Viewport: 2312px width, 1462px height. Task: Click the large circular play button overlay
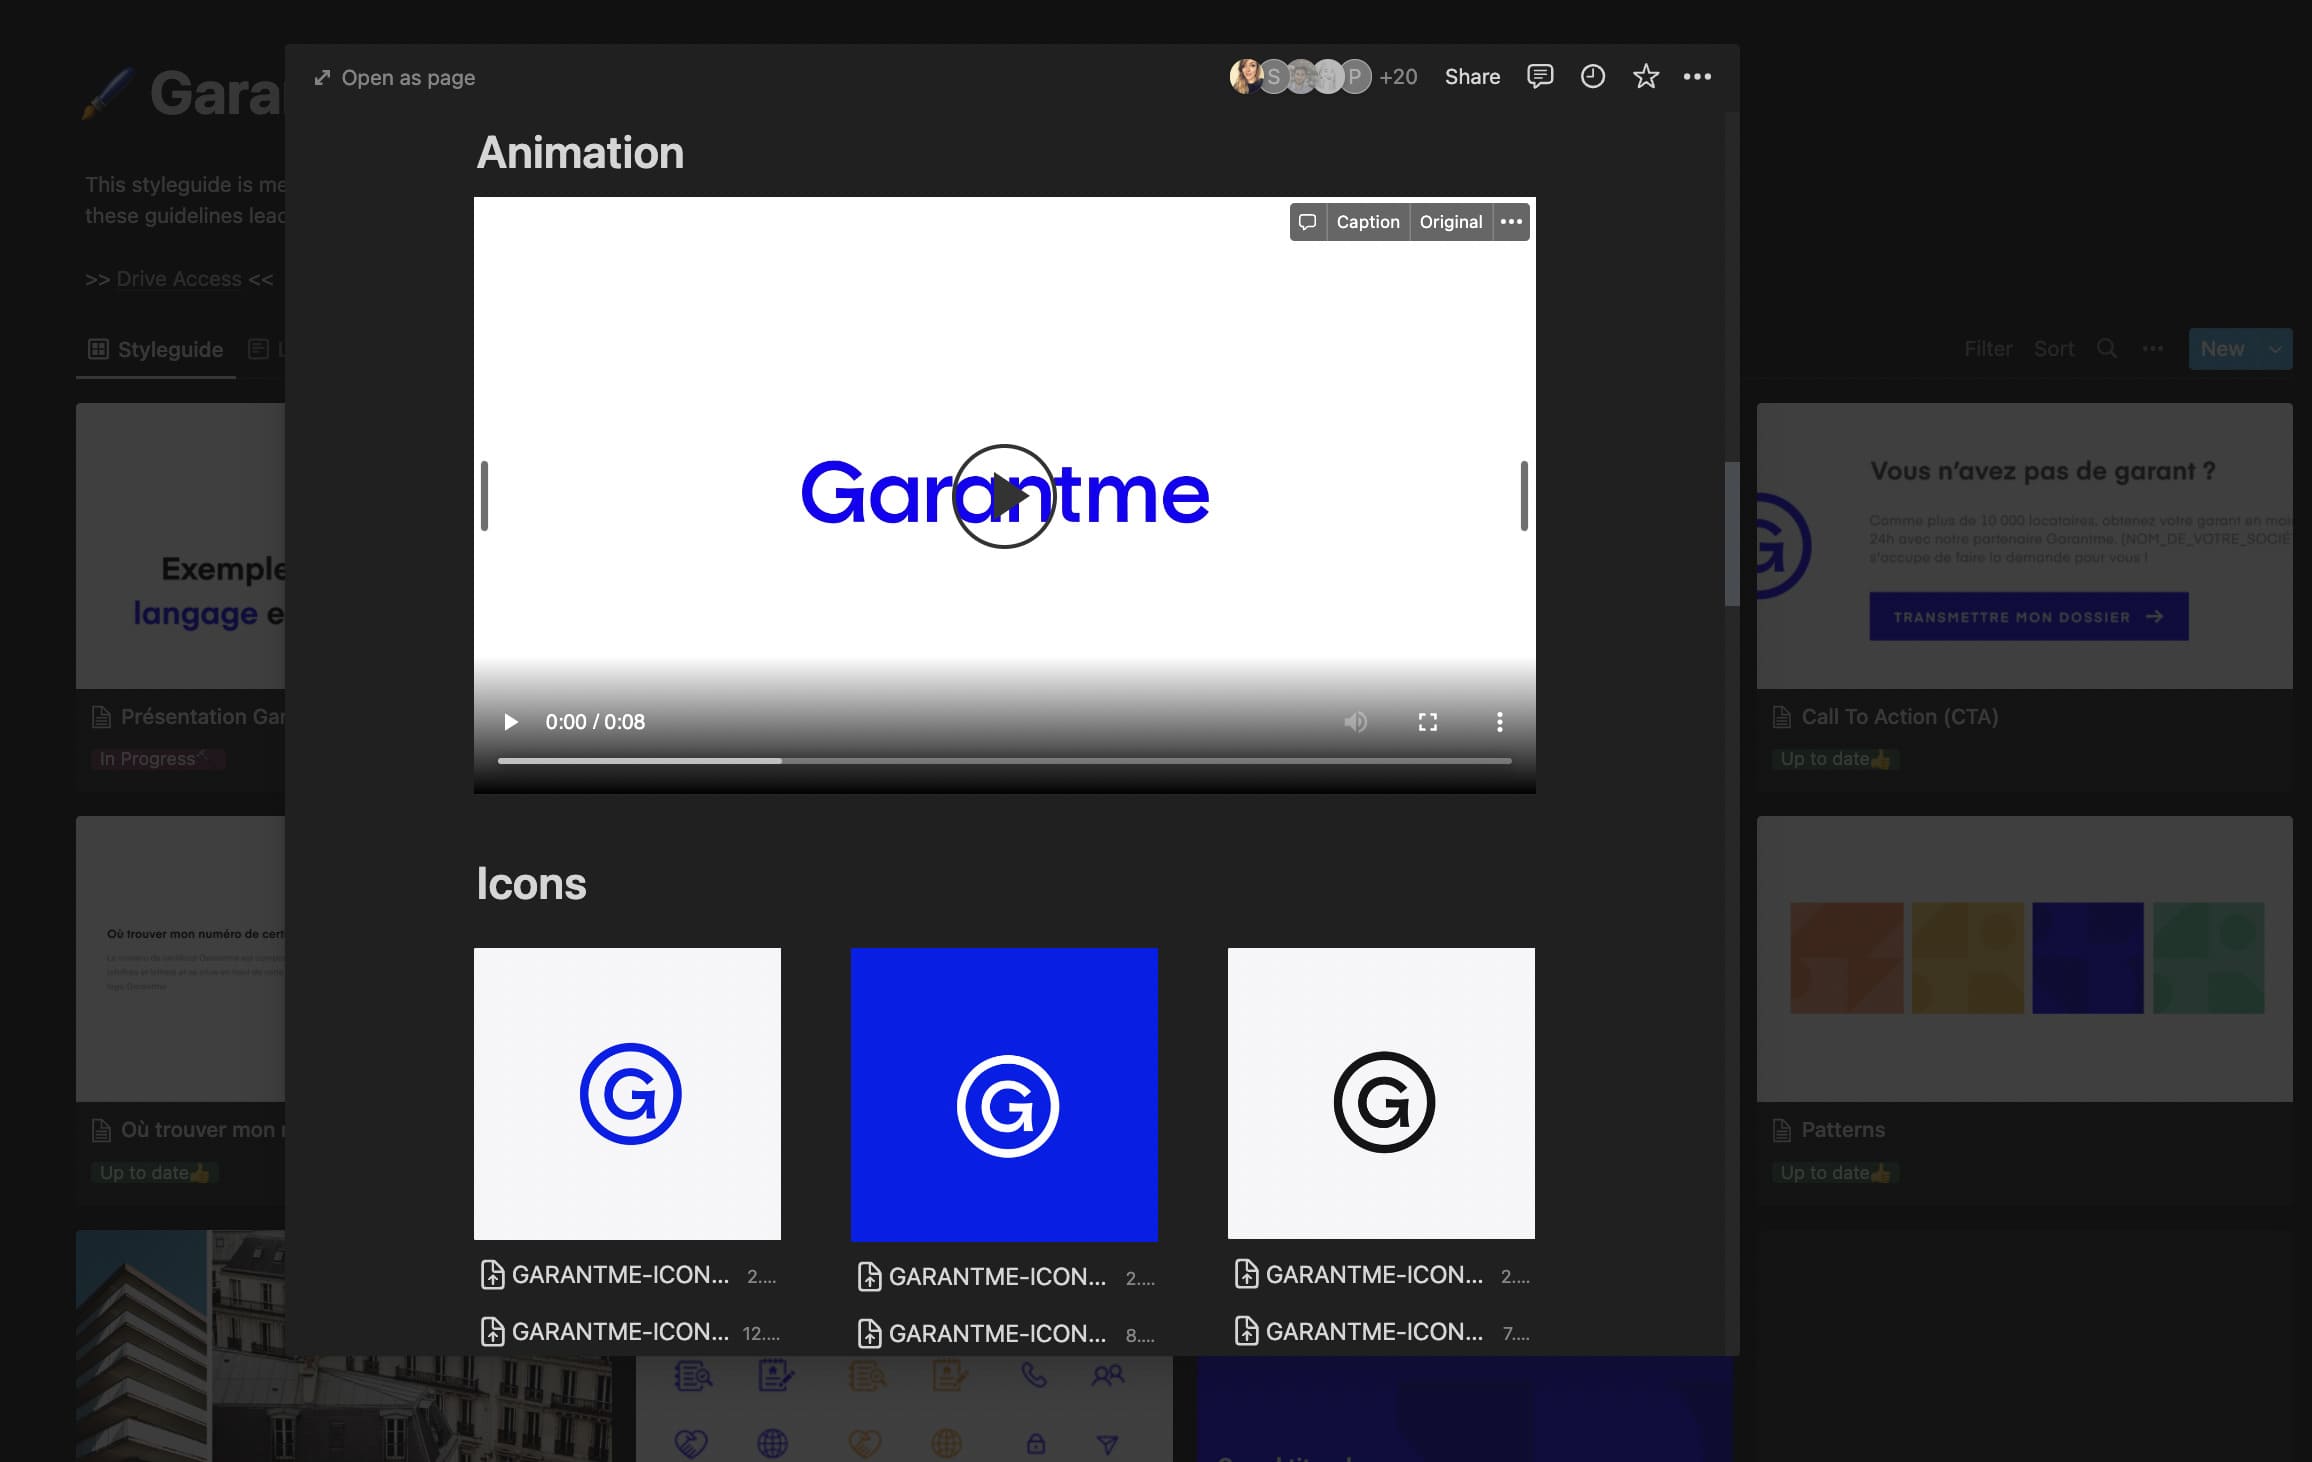pos(1004,496)
